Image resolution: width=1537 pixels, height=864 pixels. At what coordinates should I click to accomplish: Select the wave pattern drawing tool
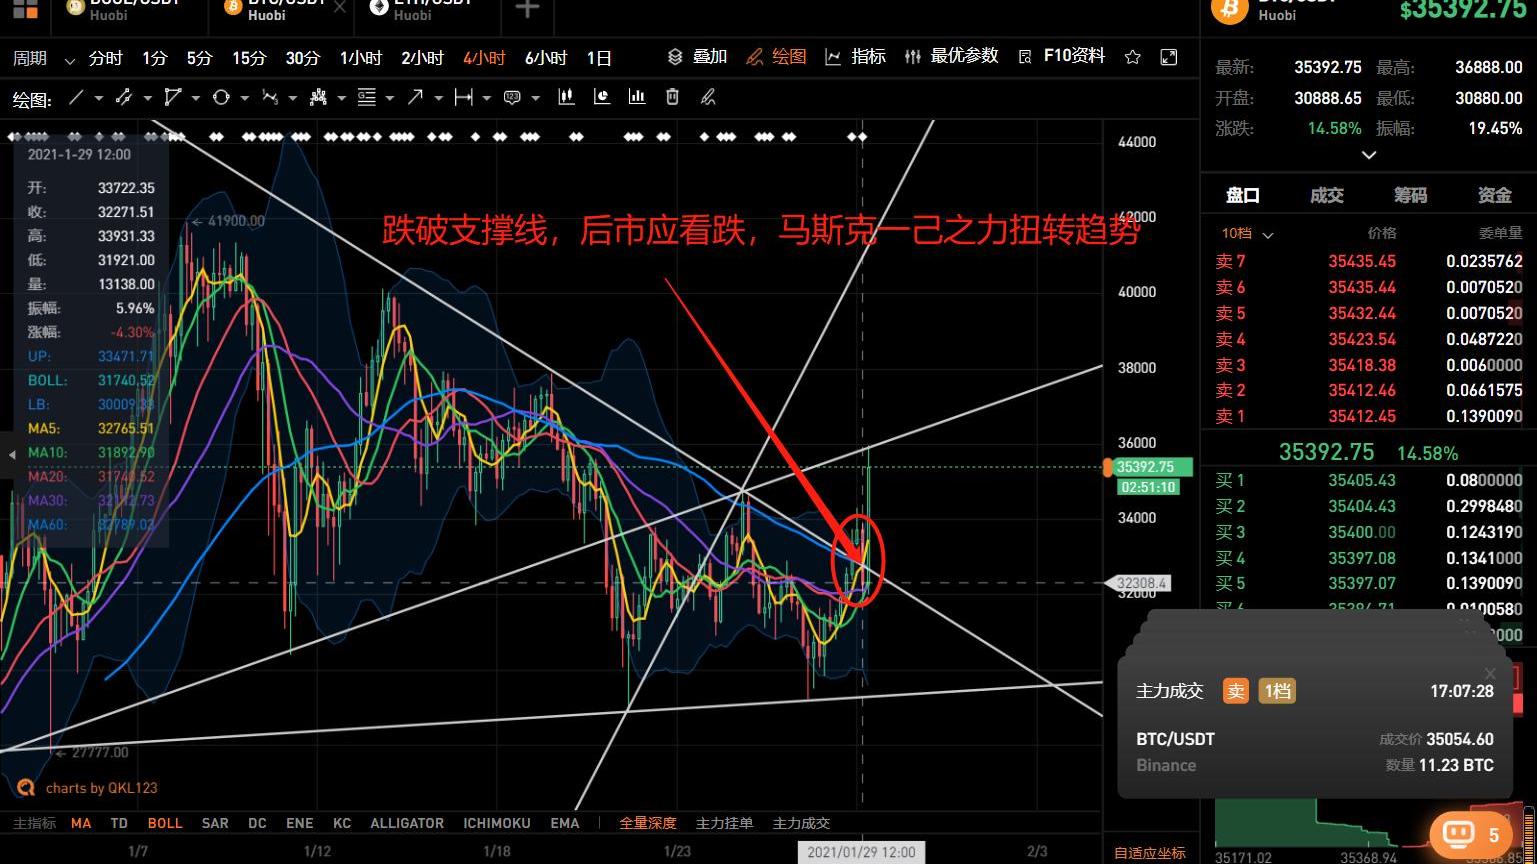[270, 97]
